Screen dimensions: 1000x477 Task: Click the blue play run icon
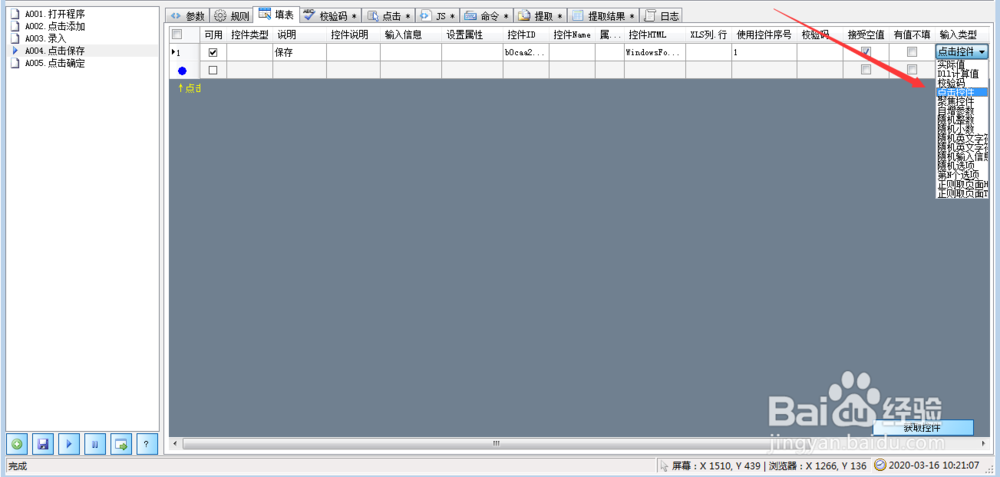click(x=69, y=444)
